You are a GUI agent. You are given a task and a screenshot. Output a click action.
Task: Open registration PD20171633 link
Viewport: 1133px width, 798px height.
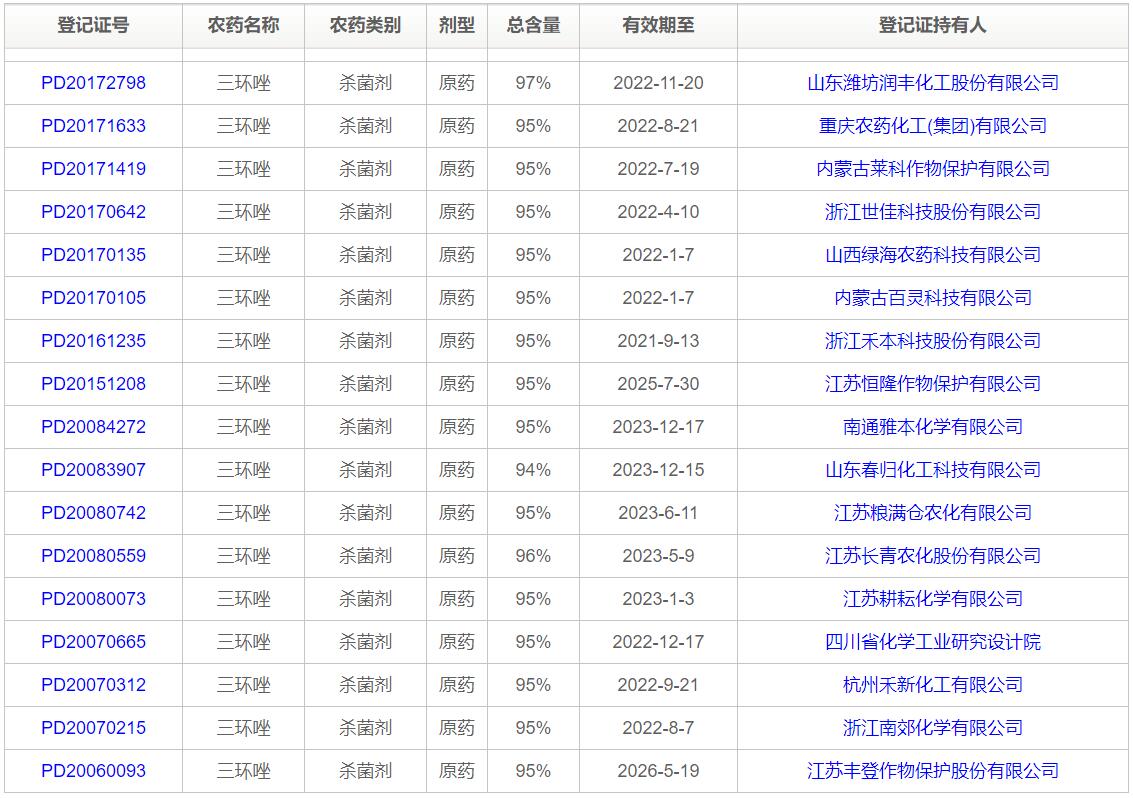tap(93, 126)
